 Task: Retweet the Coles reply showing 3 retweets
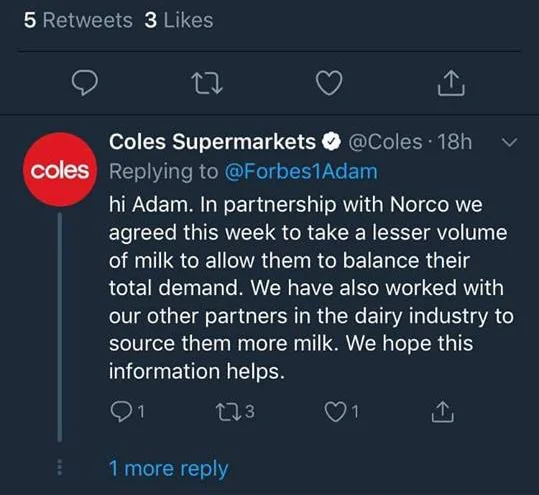[235, 411]
